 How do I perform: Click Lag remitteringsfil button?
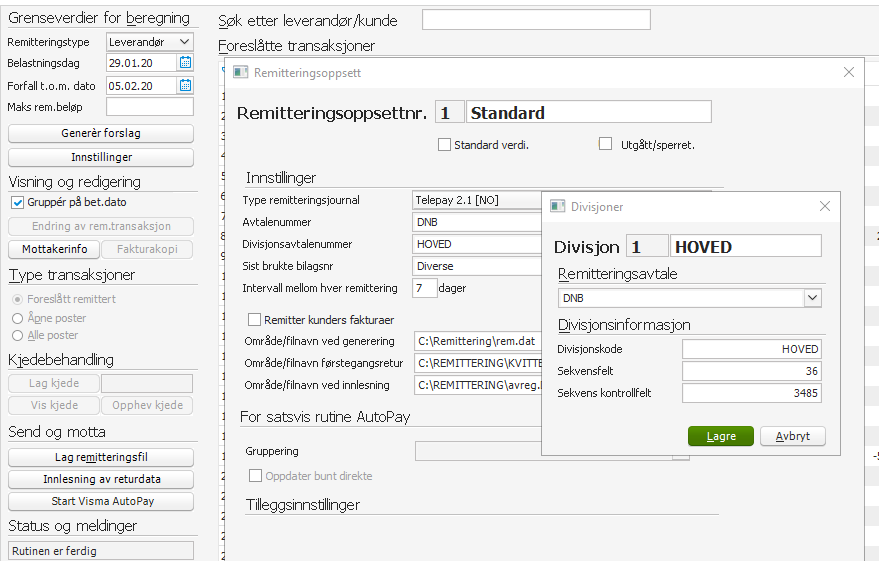click(x=101, y=457)
